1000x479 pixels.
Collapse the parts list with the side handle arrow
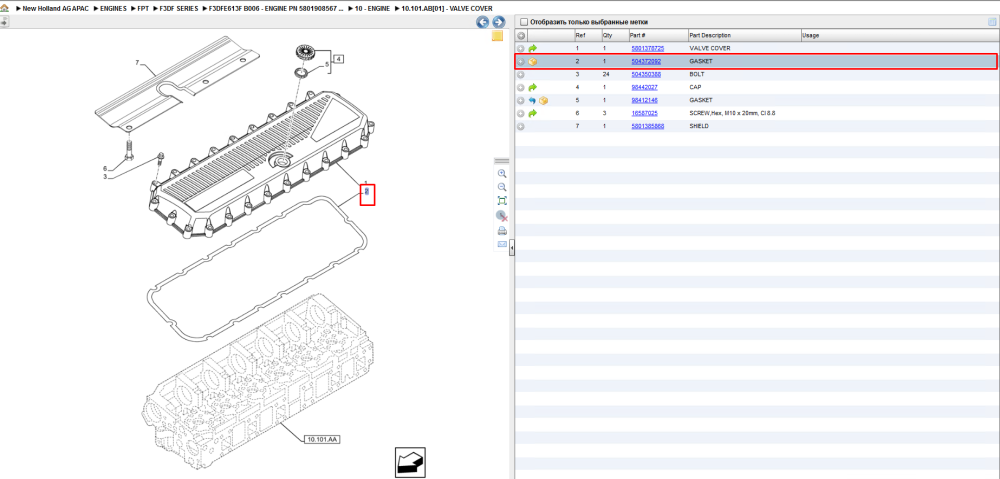[512, 249]
